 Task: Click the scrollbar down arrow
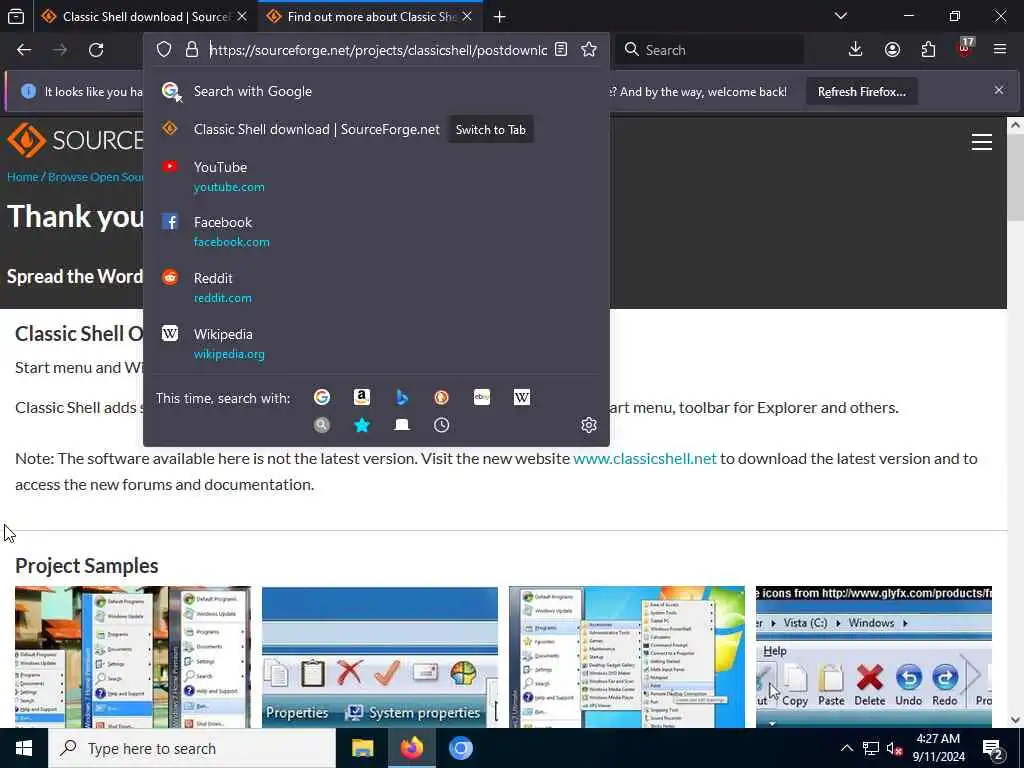(x=1016, y=720)
